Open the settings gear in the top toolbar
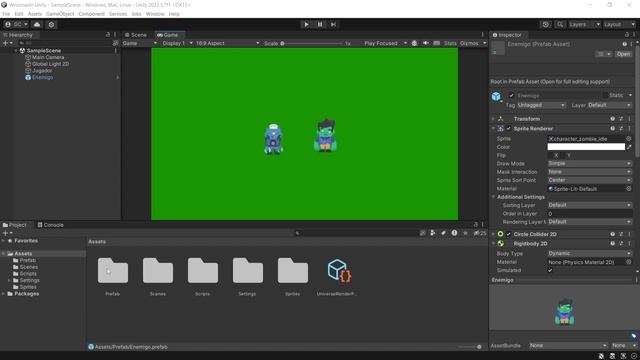640x360 pixels. [x=51, y=24]
